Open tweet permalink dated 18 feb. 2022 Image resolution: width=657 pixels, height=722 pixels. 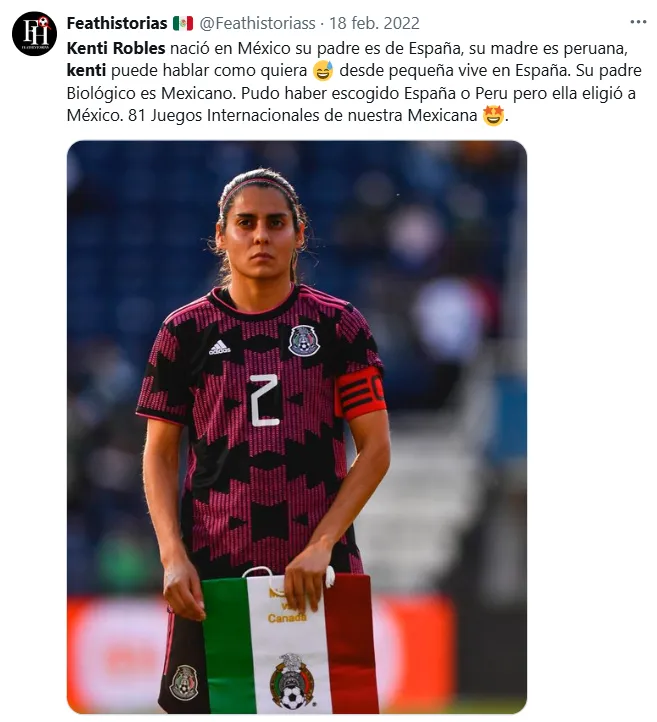tap(374, 23)
